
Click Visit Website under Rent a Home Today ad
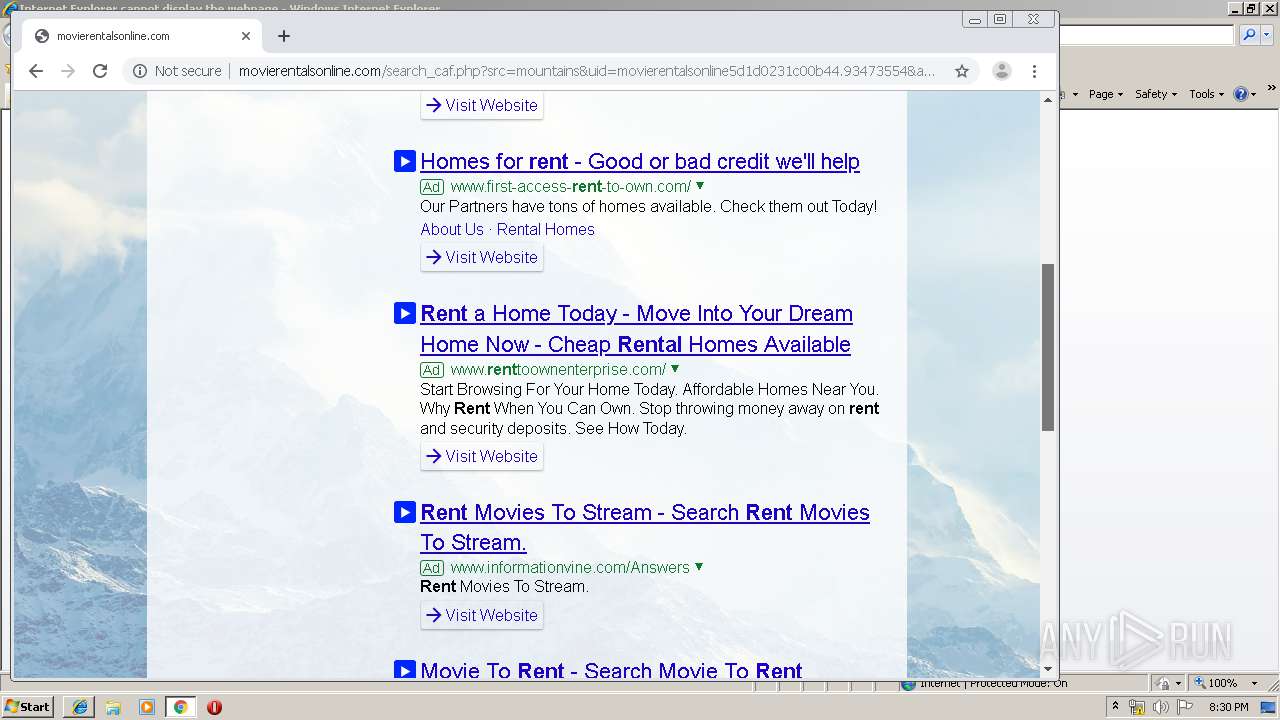(x=482, y=456)
